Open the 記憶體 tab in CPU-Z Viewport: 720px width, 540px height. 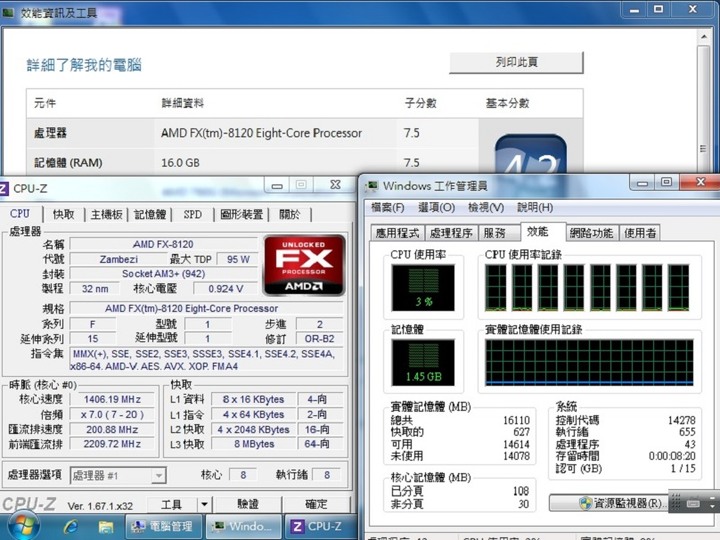(150, 214)
